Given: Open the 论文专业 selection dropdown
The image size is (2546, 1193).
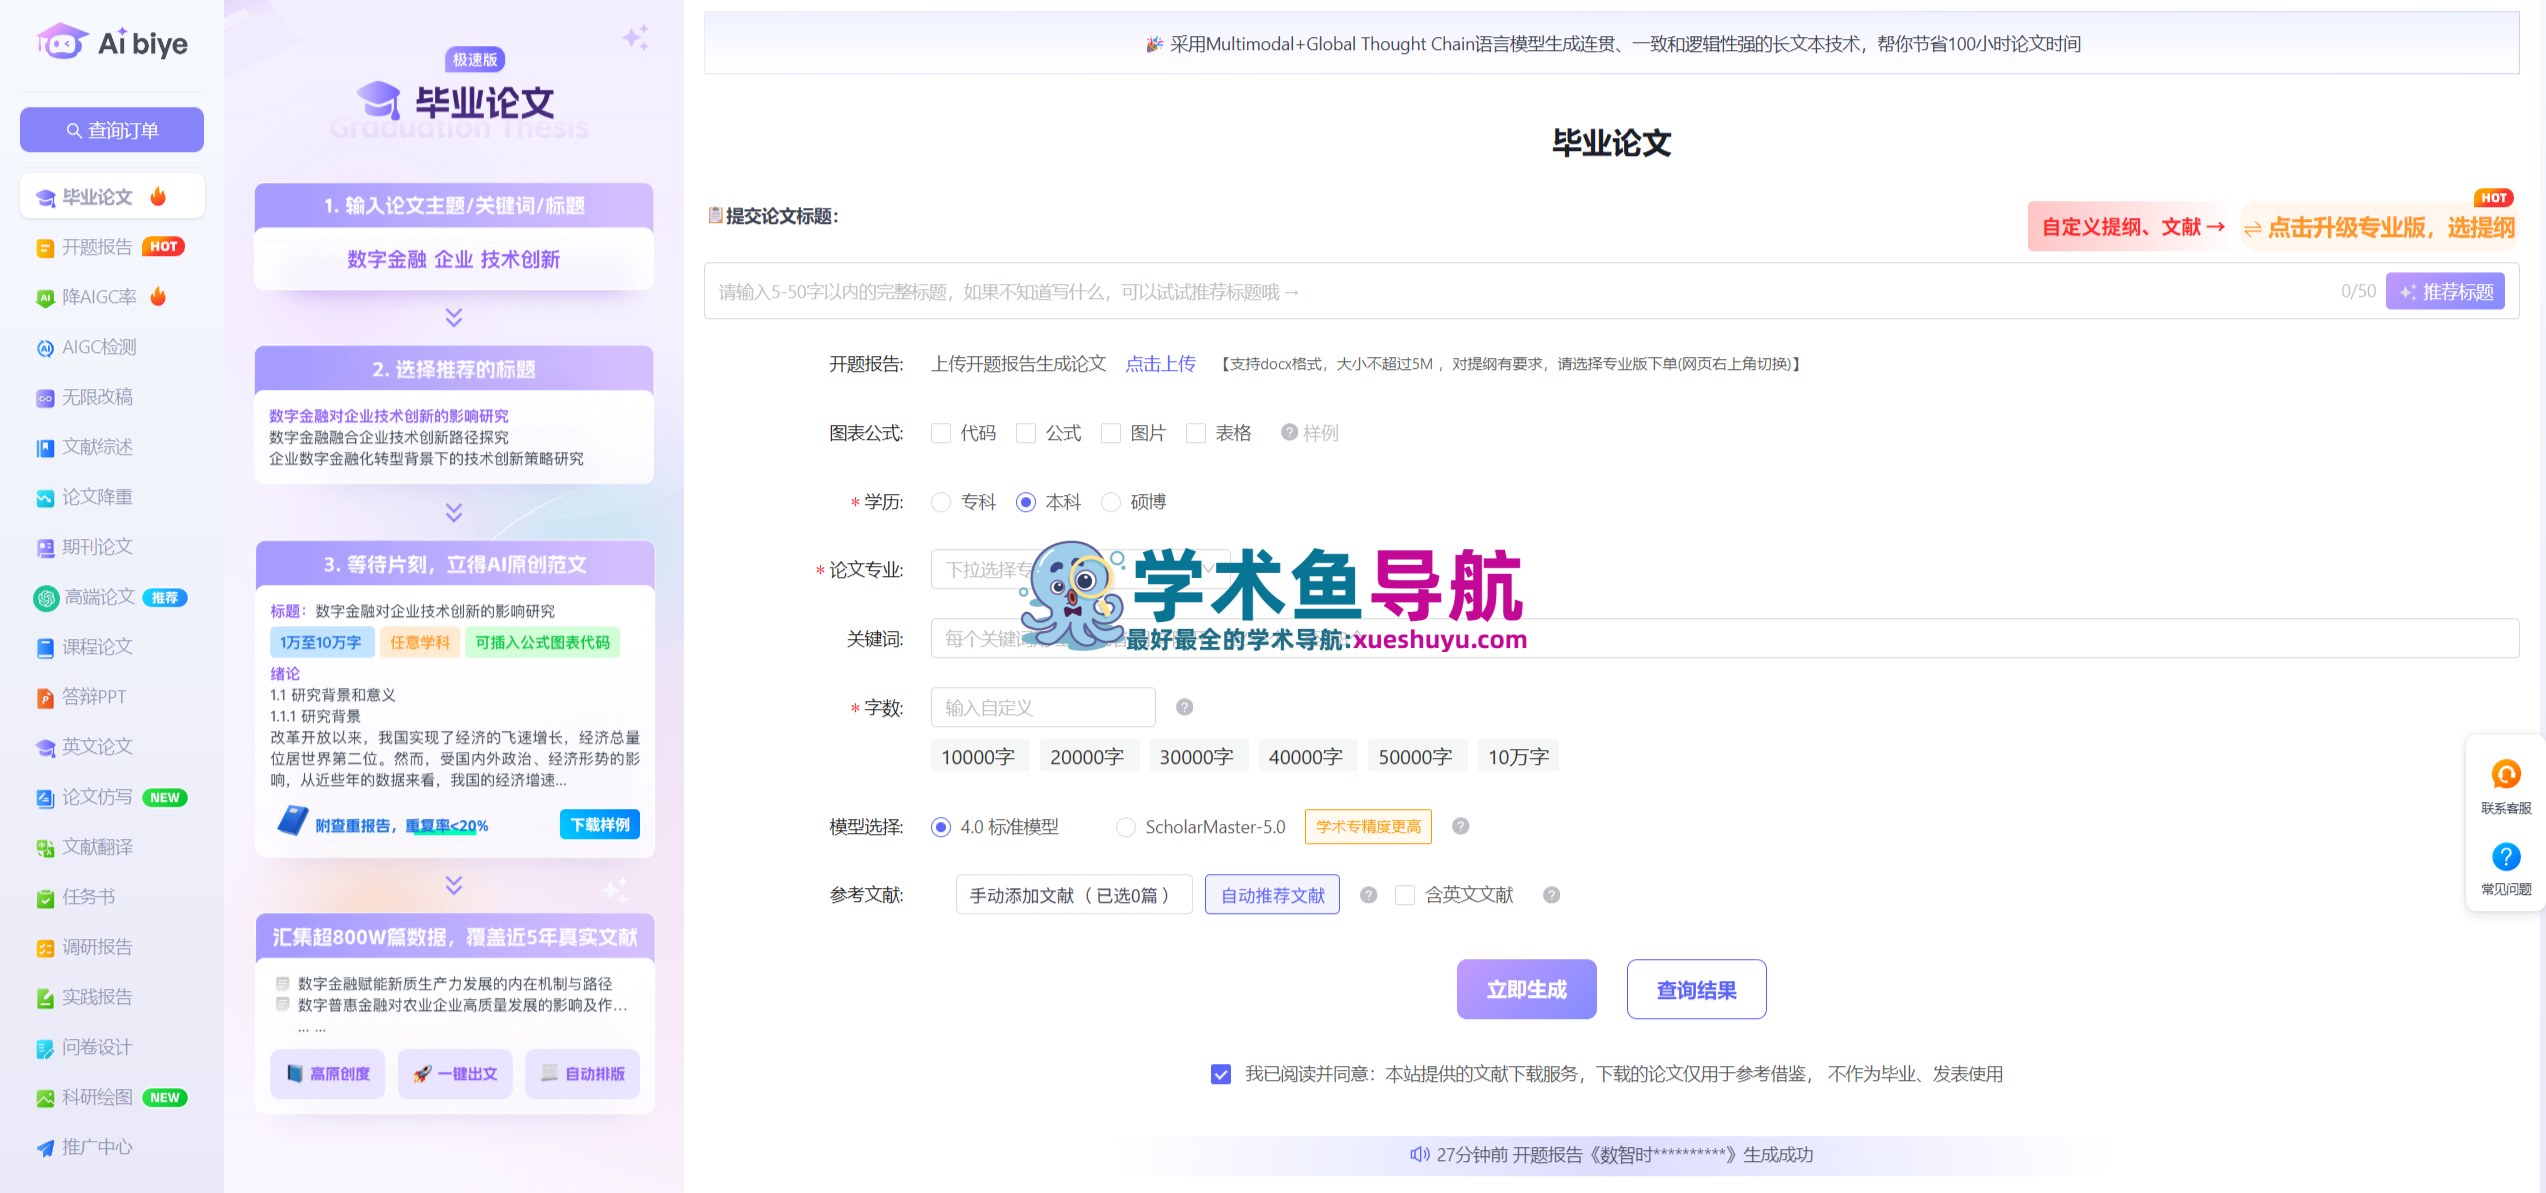Looking at the screenshot, I should pos(1080,568).
